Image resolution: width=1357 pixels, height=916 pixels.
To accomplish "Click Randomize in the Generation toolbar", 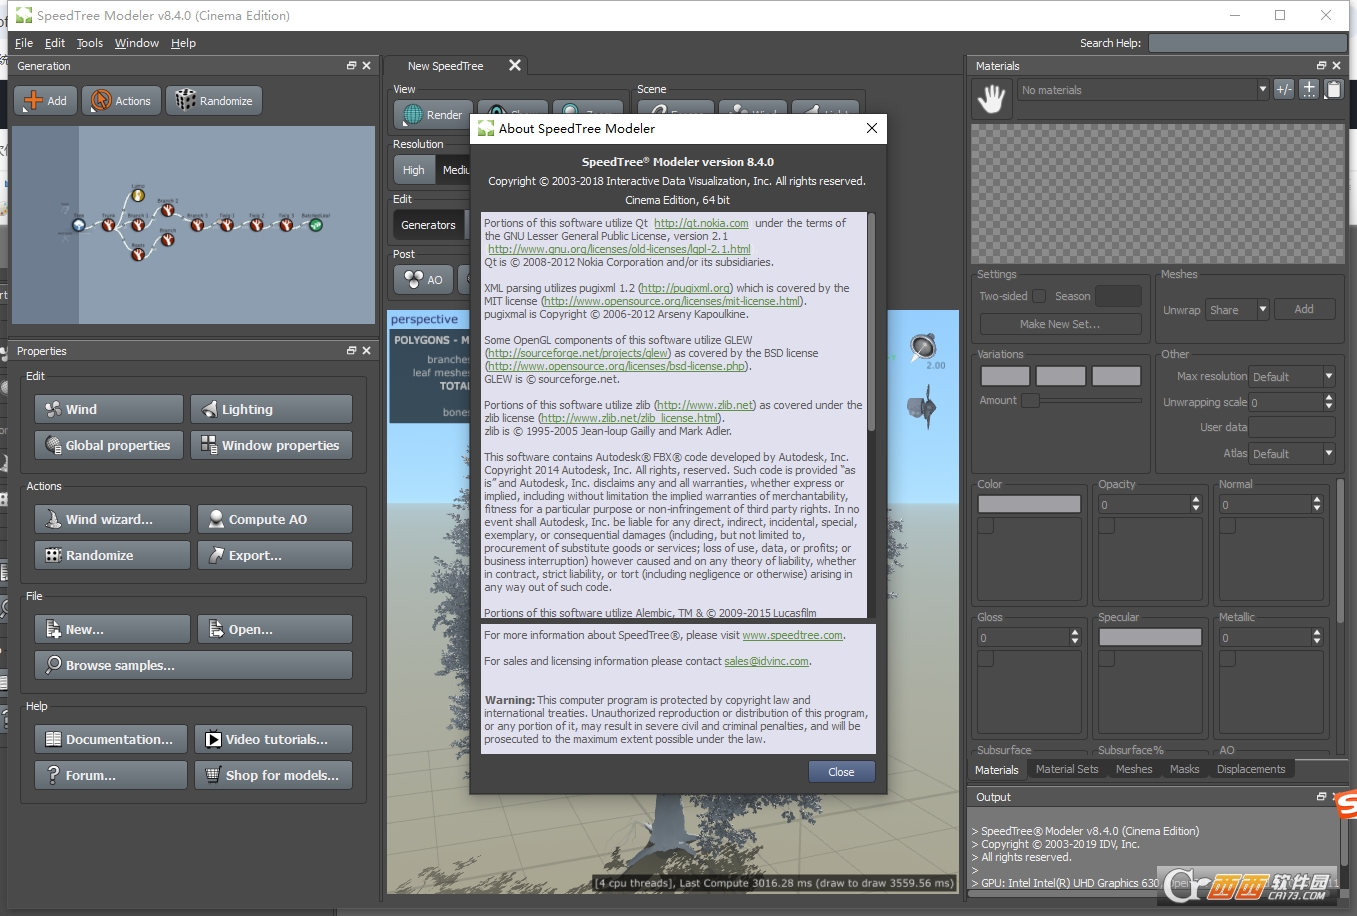I will pyautogui.click(x=214, y=100).
